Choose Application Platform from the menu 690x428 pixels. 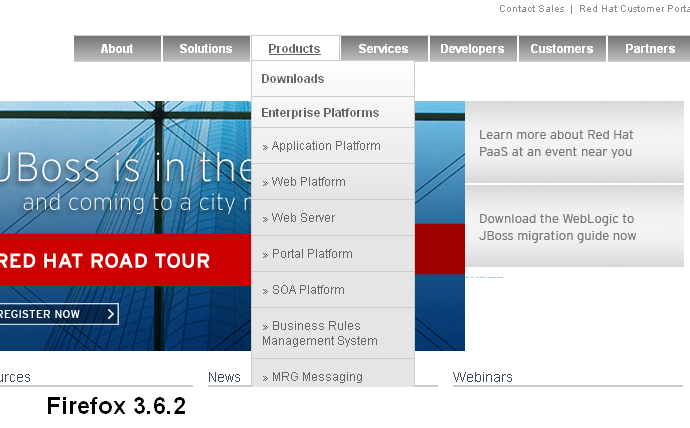point(333,146)
